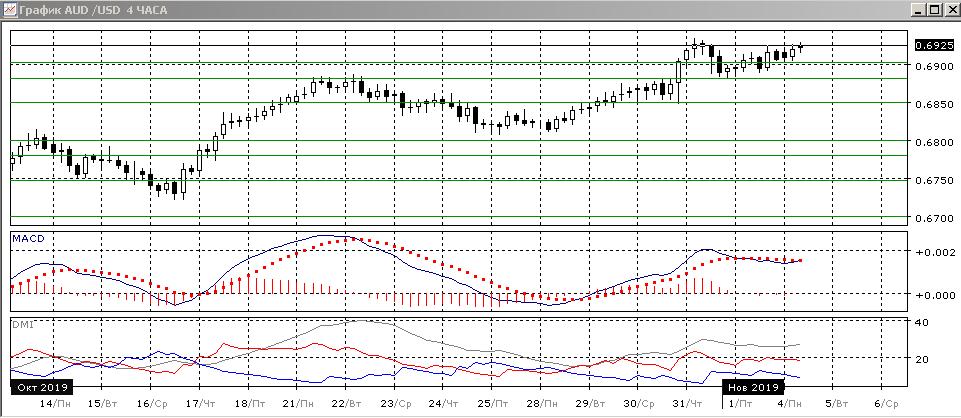
Task: Click the 14/Пн date on time axis
Action: 51,402
